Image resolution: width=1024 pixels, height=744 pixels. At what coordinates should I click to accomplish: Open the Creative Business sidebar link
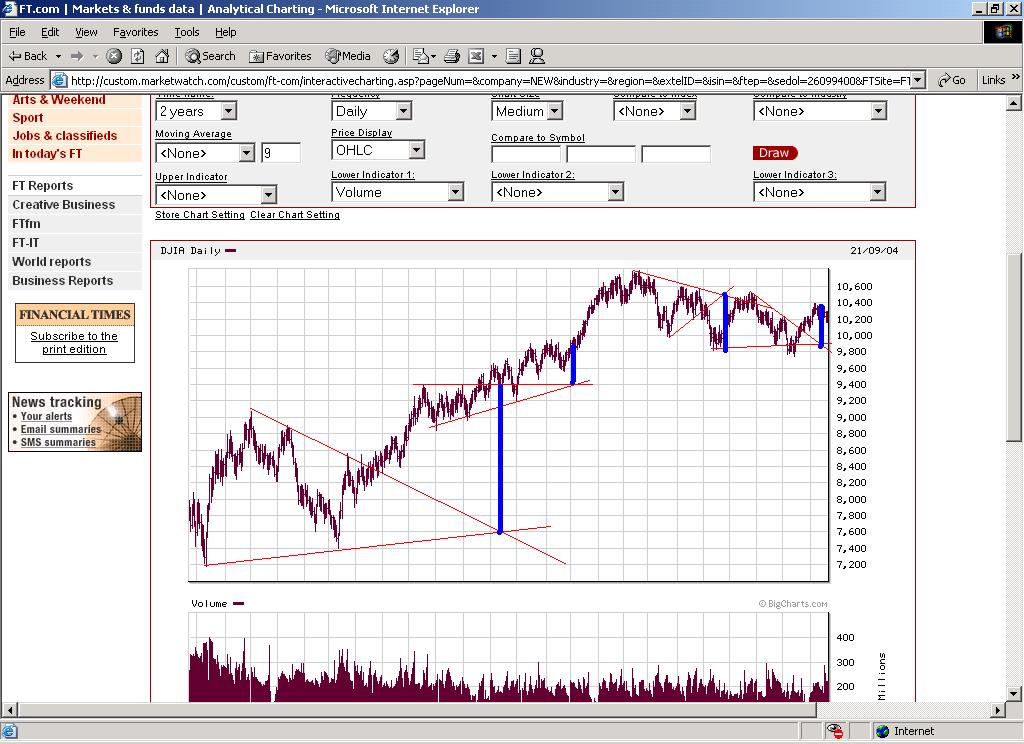point(63,204)
